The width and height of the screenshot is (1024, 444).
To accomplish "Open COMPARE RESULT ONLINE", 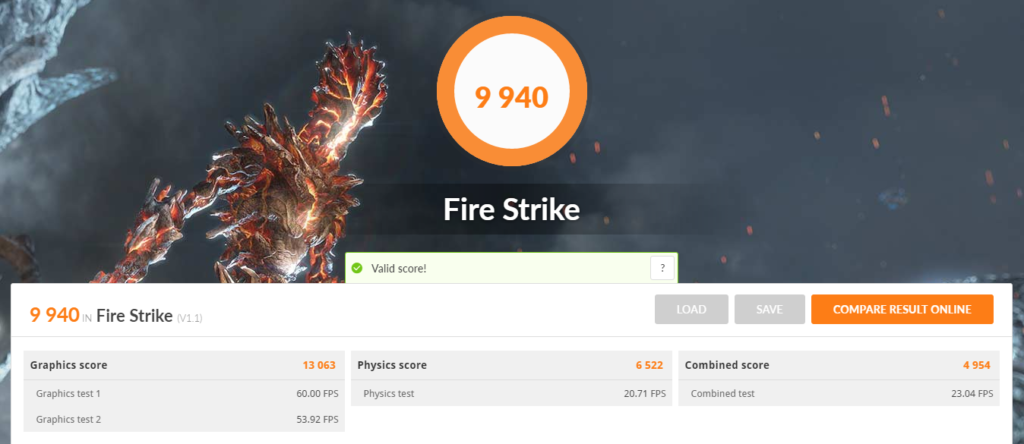I will tap(902, 309).
